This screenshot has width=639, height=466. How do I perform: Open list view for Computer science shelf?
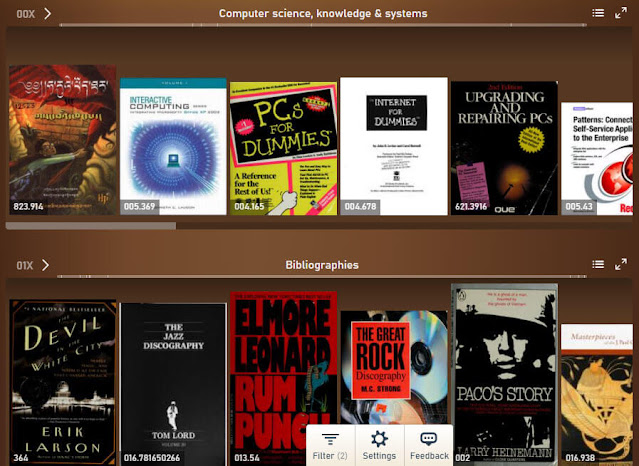(598, 13)
